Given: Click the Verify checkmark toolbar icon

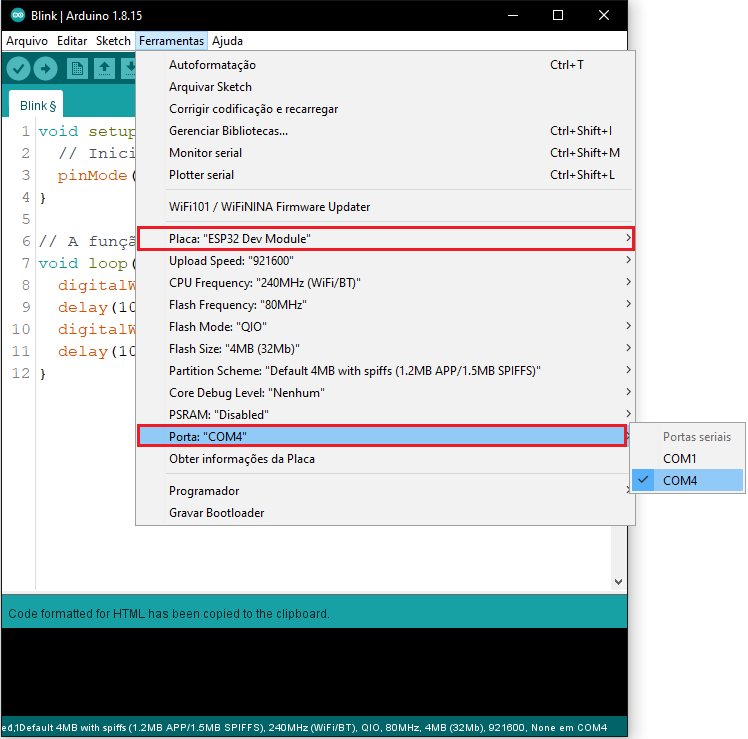Looking at the screenshot, I should [19, 69].
